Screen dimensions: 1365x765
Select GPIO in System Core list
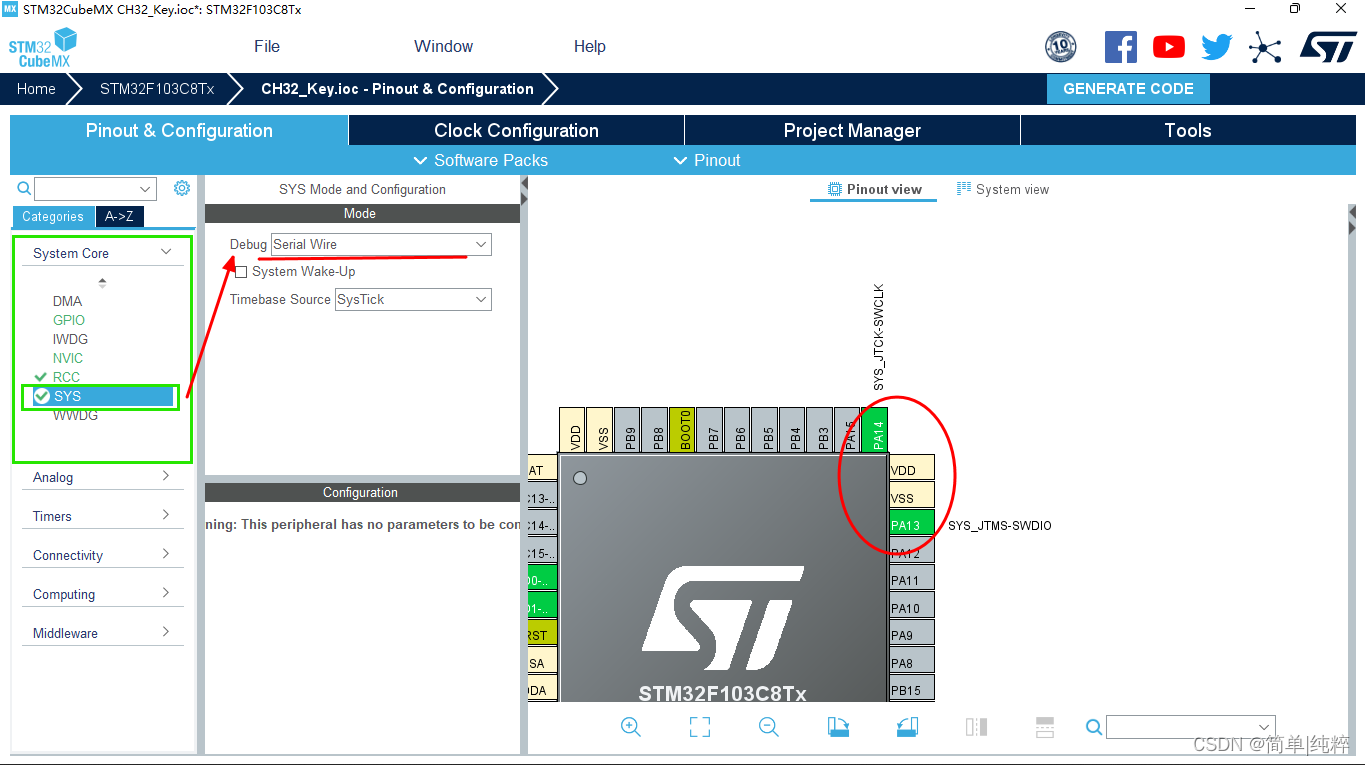tap(69, 320)
